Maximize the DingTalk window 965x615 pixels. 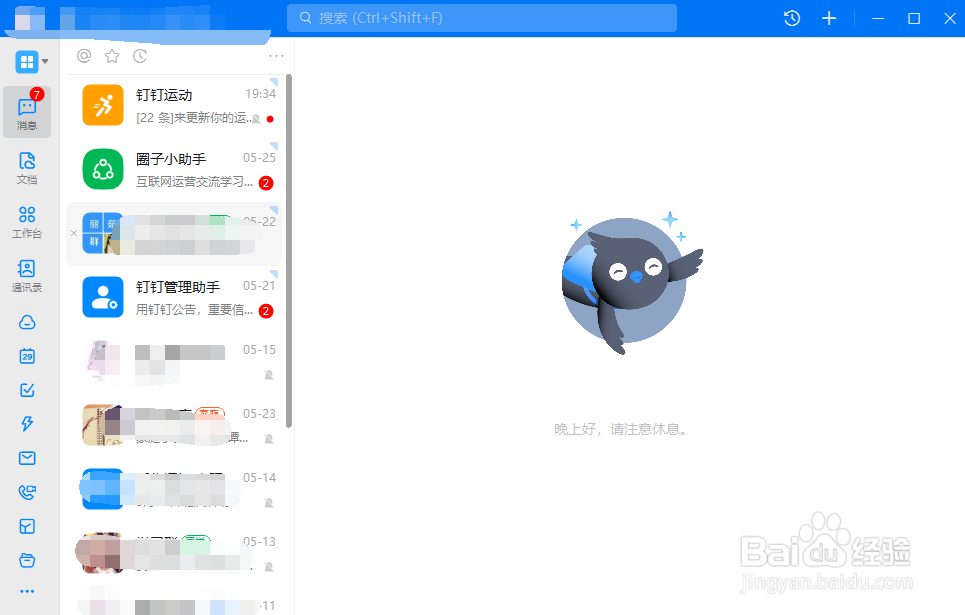click(914, 18)
